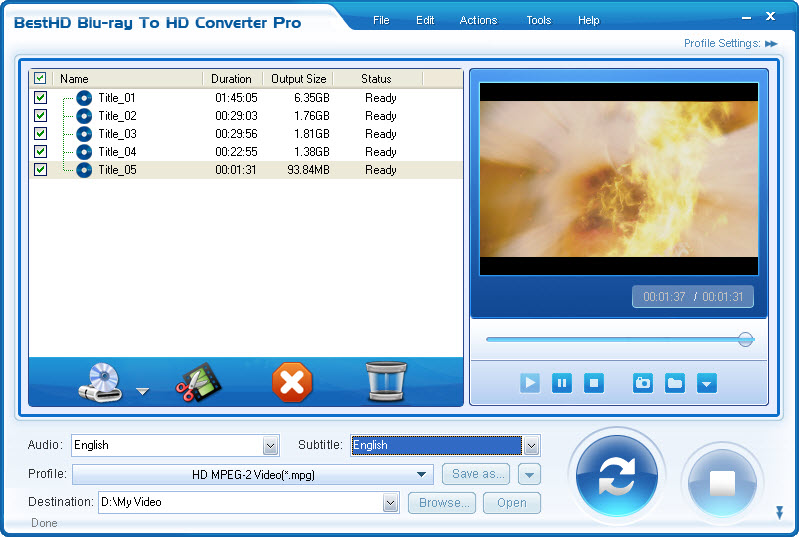The image size is (799, 537).
Task: Pause the preview video
Action: [562, 383]
